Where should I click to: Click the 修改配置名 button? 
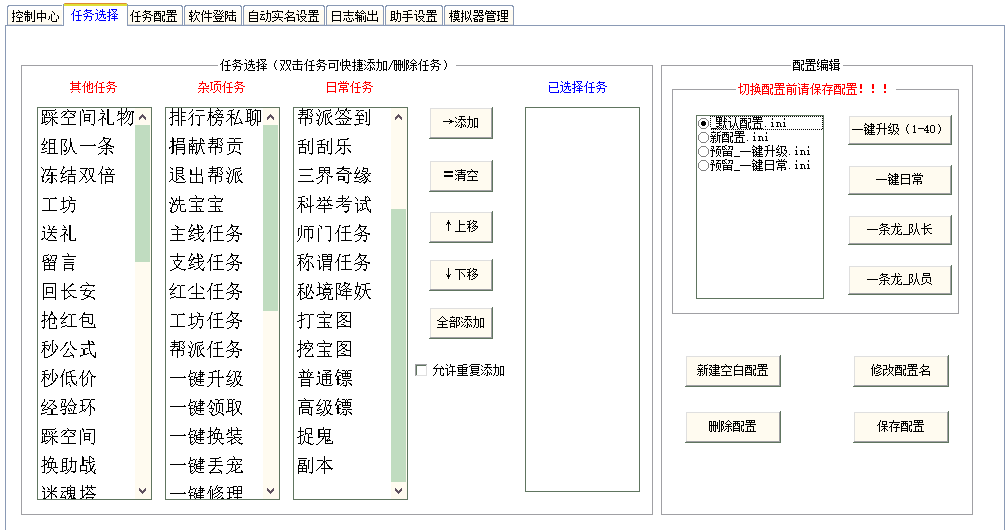pyautogui.click(x=901, y=370)
